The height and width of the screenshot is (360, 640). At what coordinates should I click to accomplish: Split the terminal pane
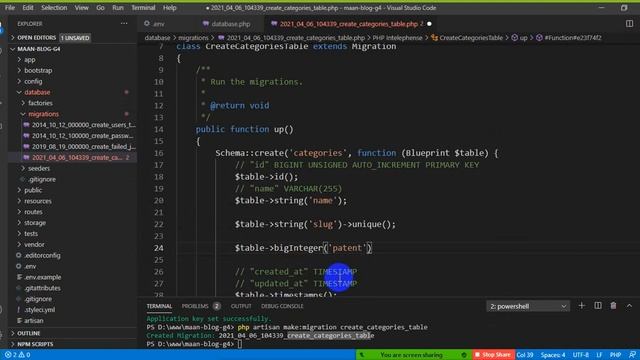(x=598, y=306)
